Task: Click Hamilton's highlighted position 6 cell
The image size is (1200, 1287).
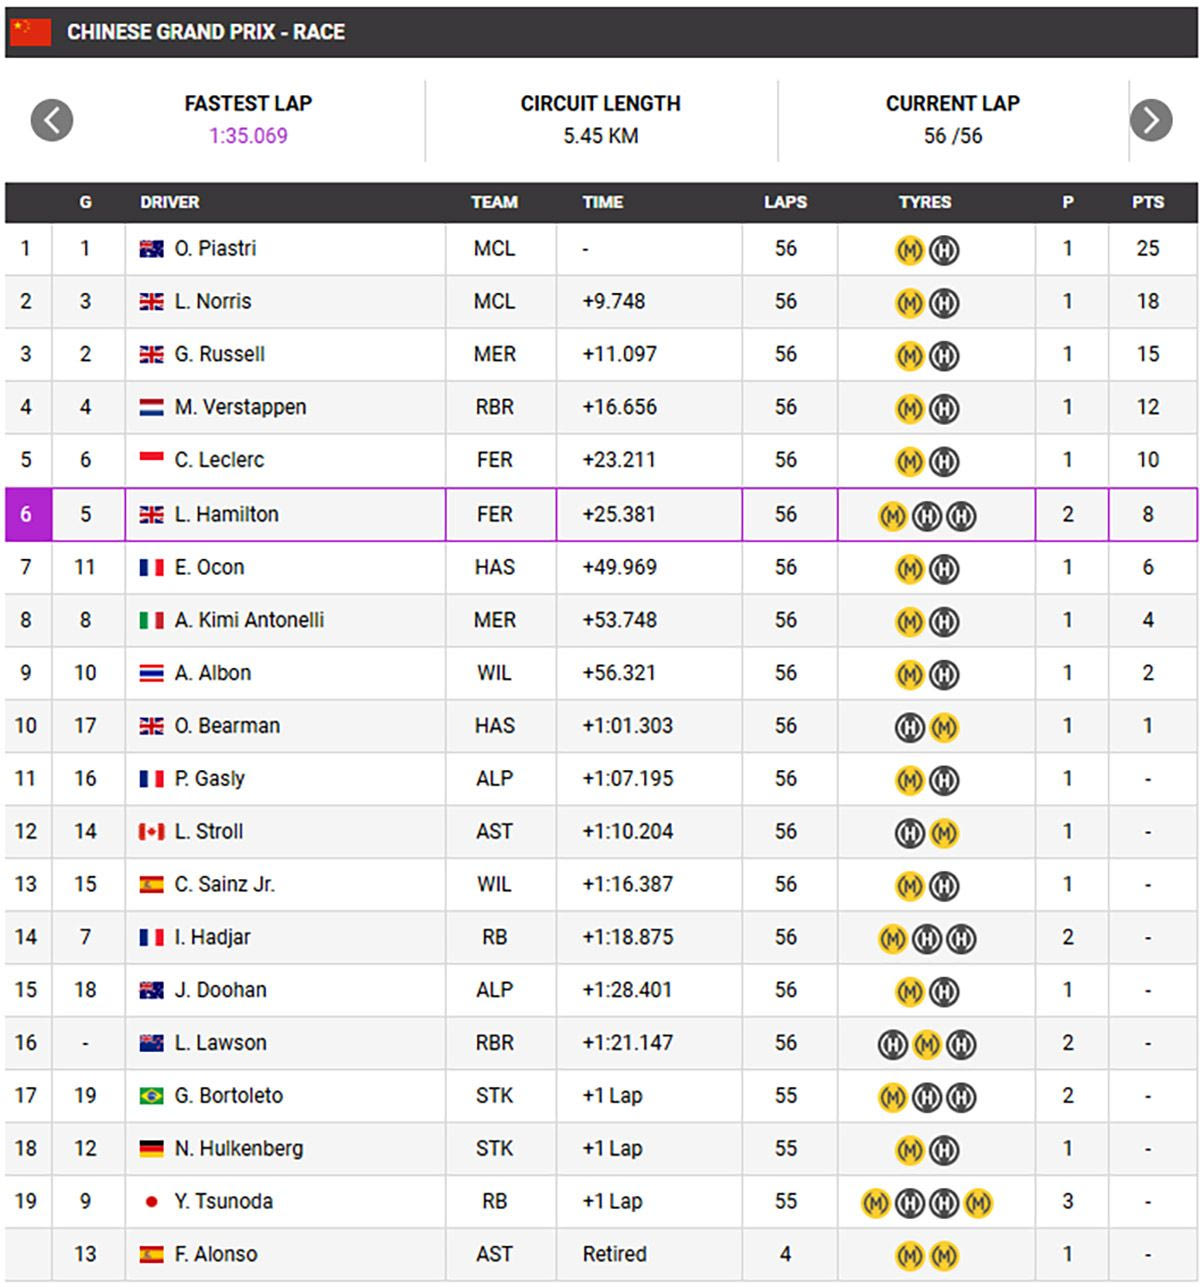Action: click(27, 515)
